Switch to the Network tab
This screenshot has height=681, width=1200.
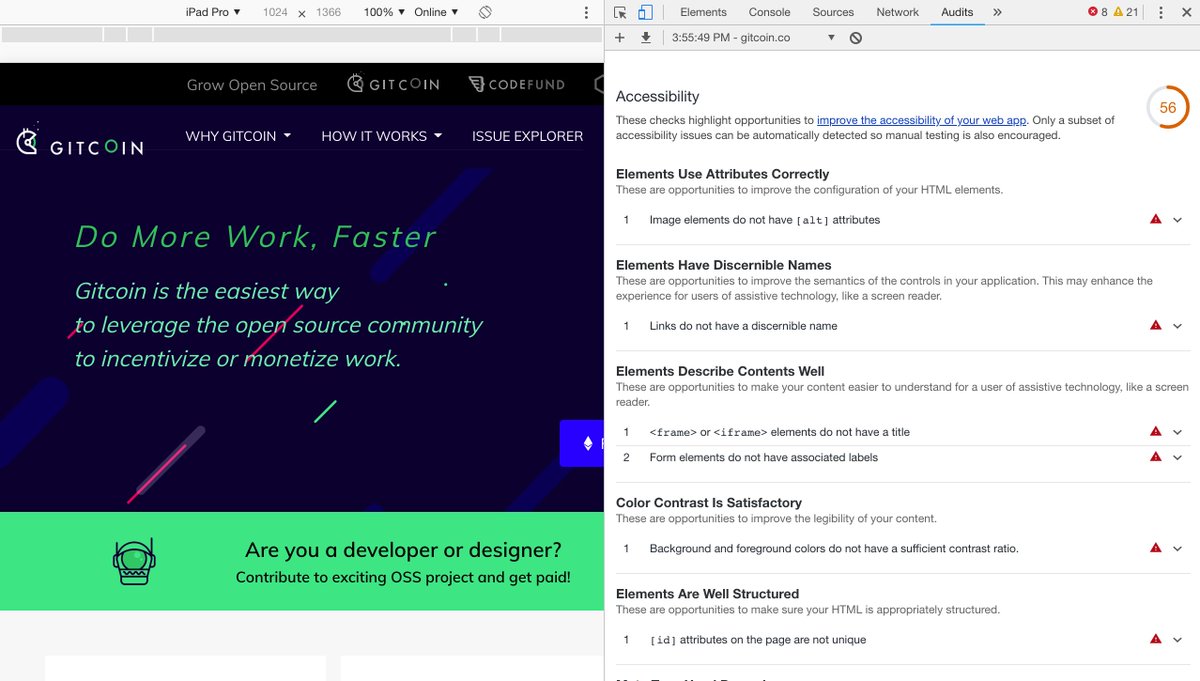897,12
